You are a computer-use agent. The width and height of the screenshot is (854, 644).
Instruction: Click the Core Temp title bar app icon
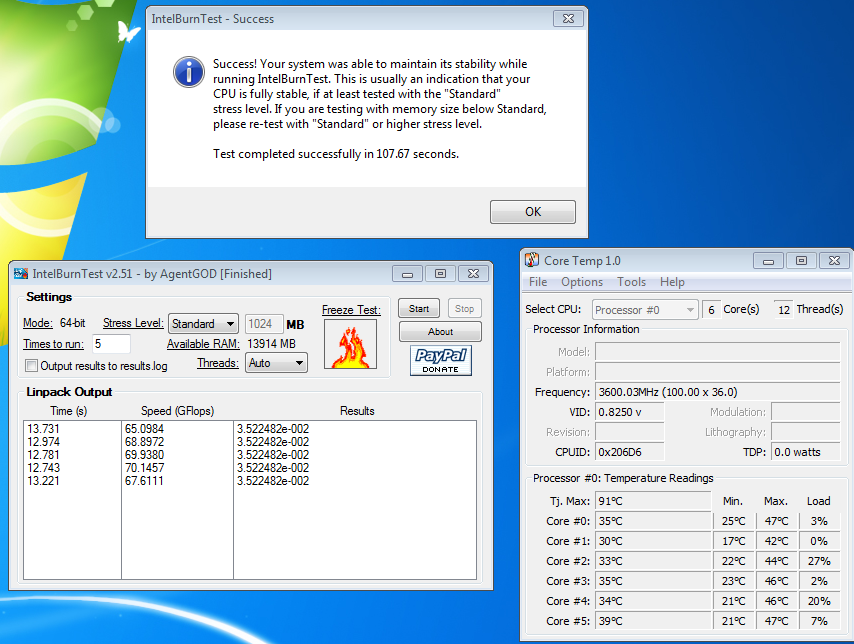coord(532,260)
